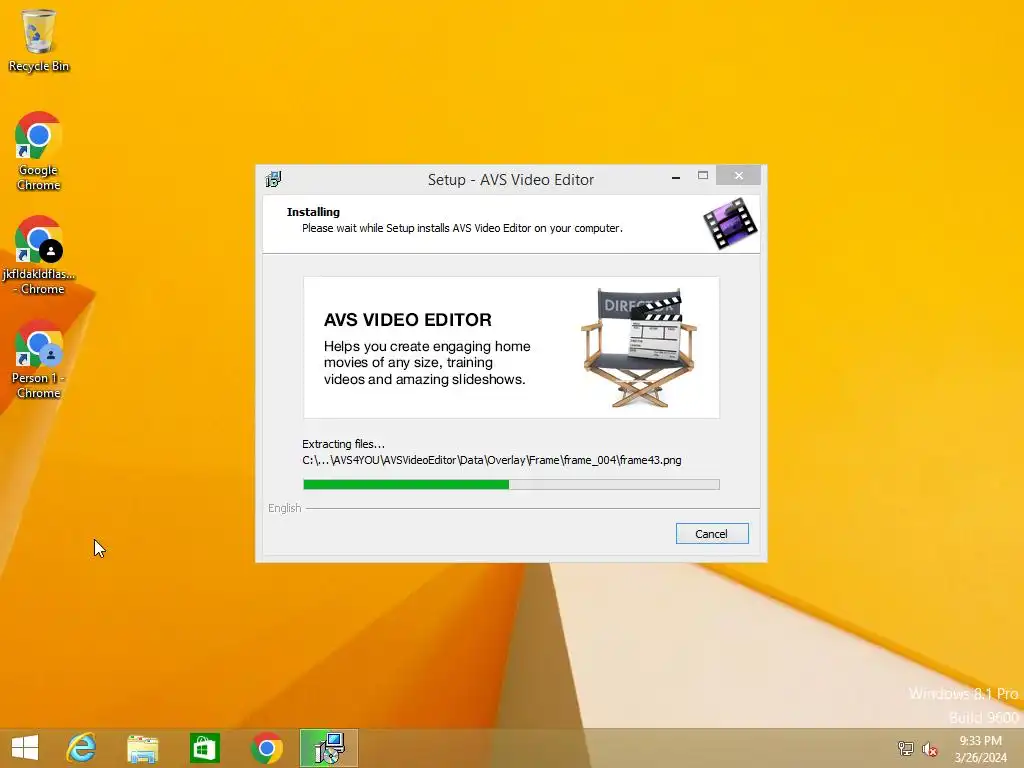Click the 'English' language label
The width and height of the screenshot is (1024, 768).
click(x=285, y=508)
